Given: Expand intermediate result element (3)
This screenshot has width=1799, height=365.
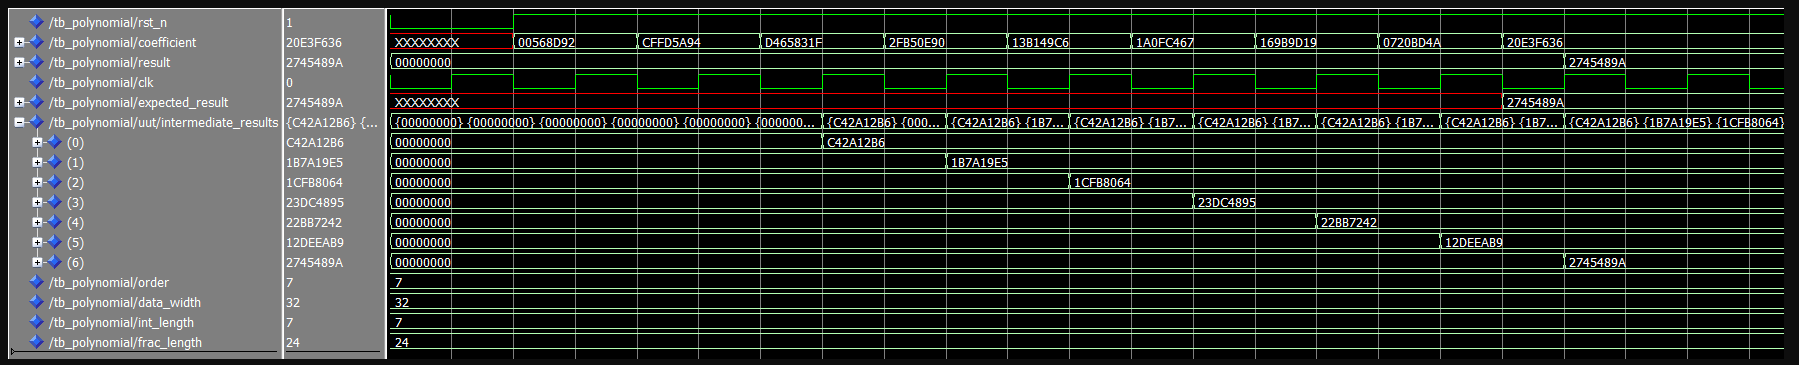Looking at the screenshot, I should (x=37, y=202).
